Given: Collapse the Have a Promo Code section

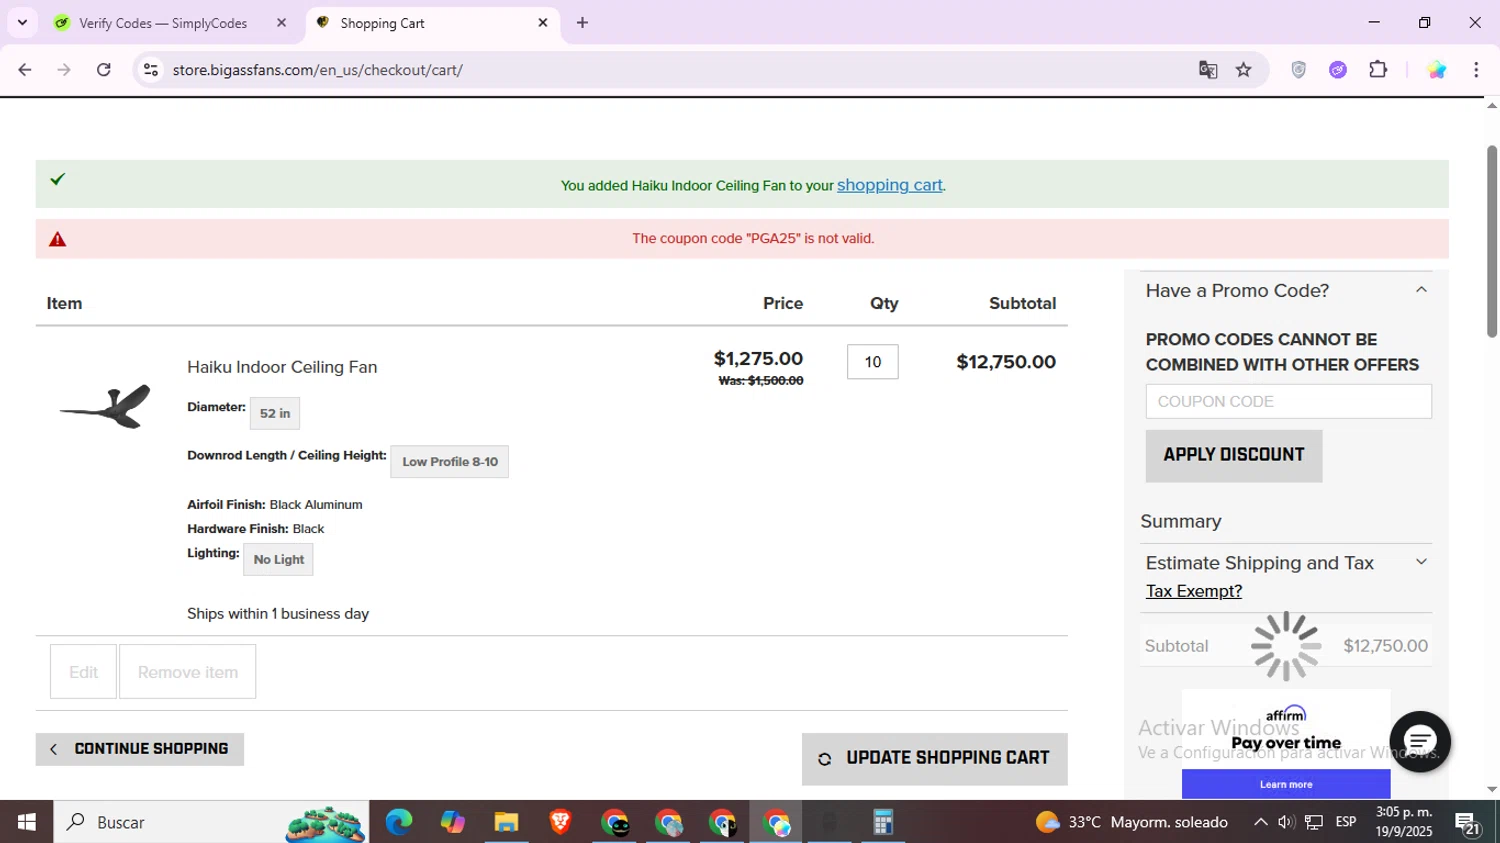Looking at the screenshot, I should (1421, 290).
